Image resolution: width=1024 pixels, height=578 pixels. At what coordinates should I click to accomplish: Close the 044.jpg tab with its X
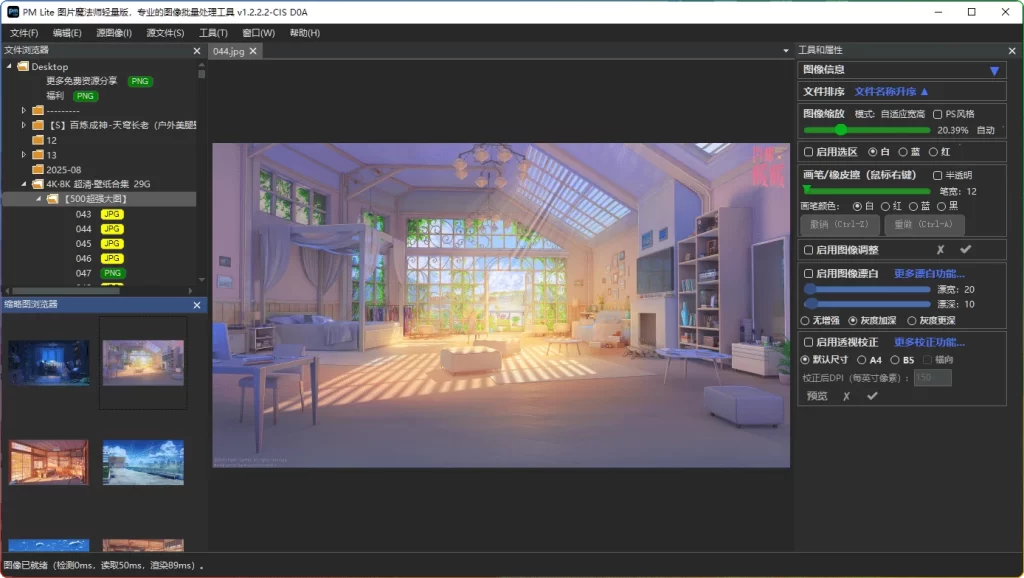click(253, 51)
